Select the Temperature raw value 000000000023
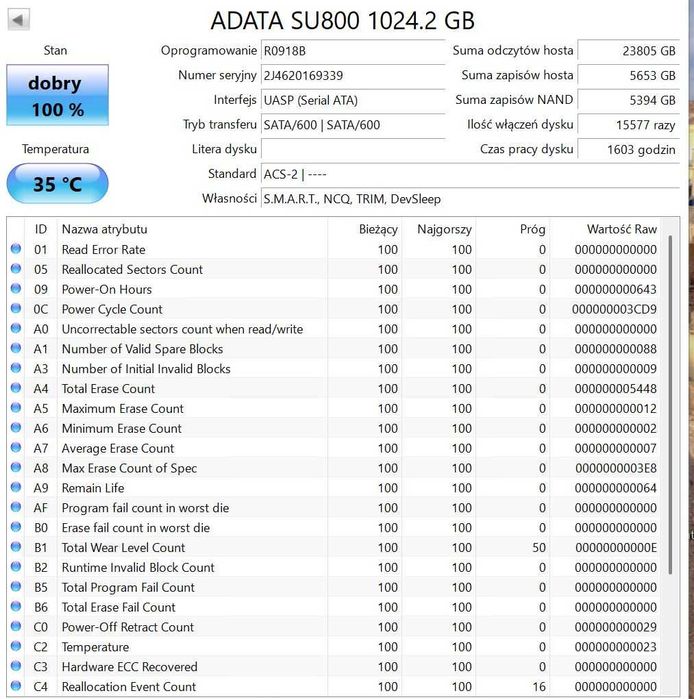 (616, 647)
